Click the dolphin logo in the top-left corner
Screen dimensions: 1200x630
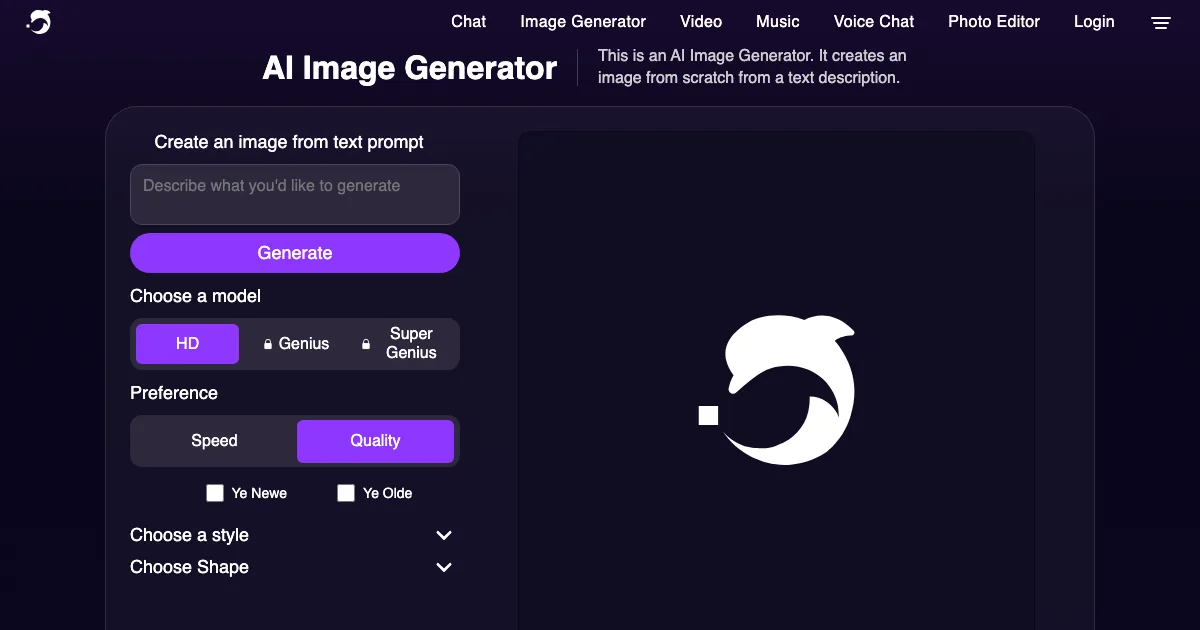(39, 22)
